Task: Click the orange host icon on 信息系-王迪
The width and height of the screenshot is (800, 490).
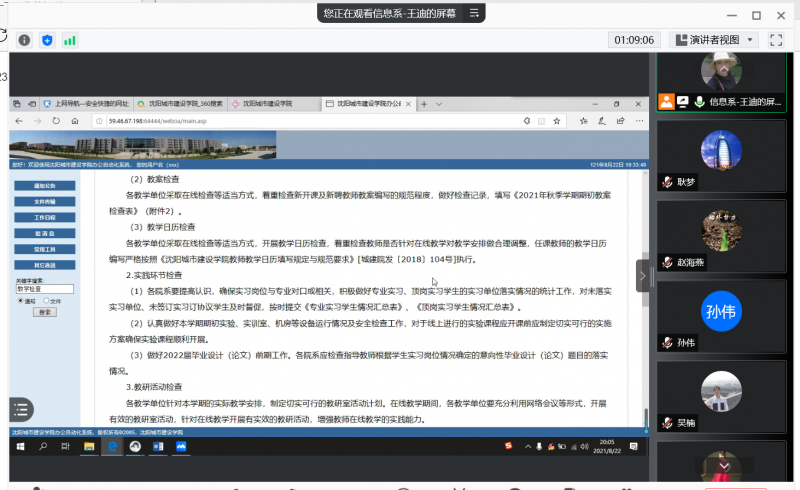Action: (x=666, y=102)
